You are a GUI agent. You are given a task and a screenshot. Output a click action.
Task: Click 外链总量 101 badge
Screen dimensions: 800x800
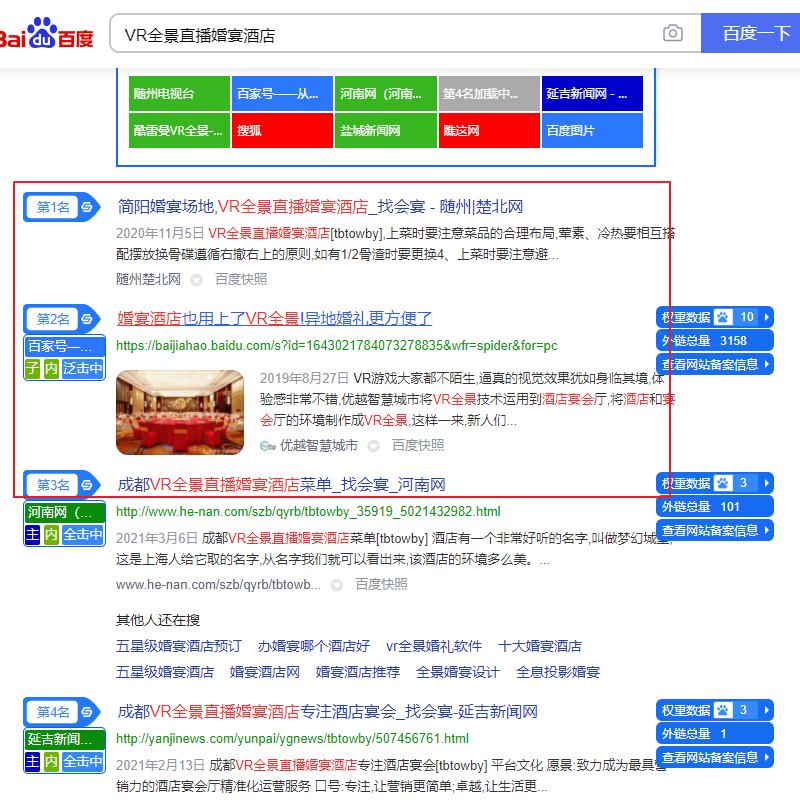[x=715, y=507]
